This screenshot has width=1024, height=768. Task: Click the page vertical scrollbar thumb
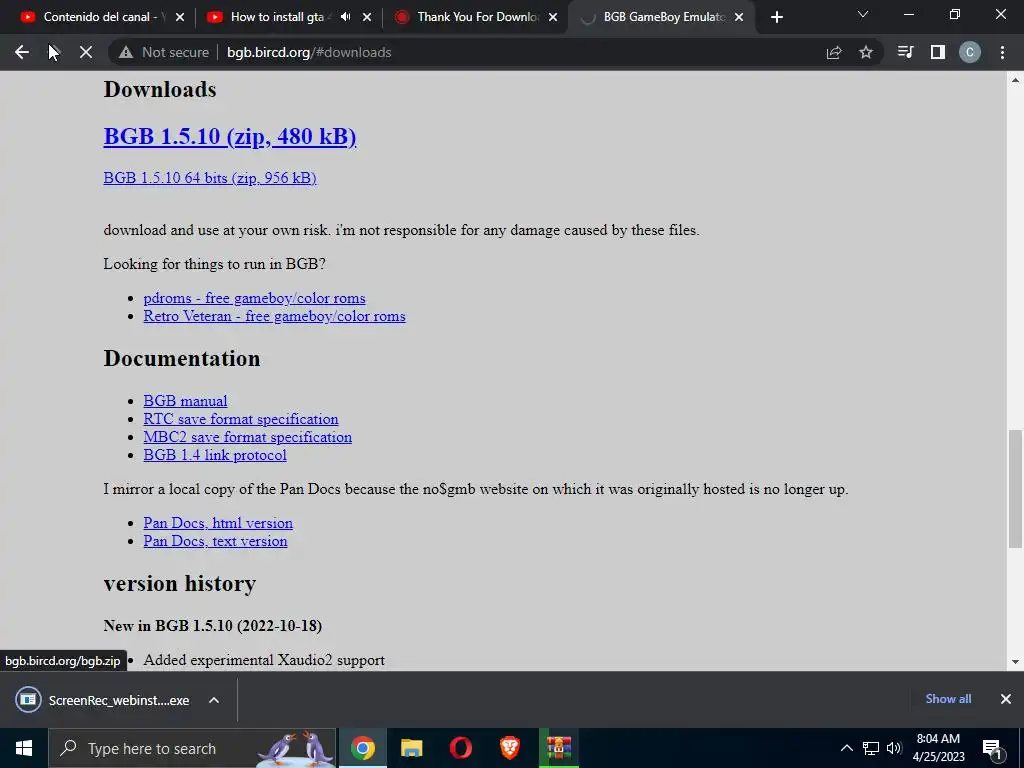(1015, 488)
